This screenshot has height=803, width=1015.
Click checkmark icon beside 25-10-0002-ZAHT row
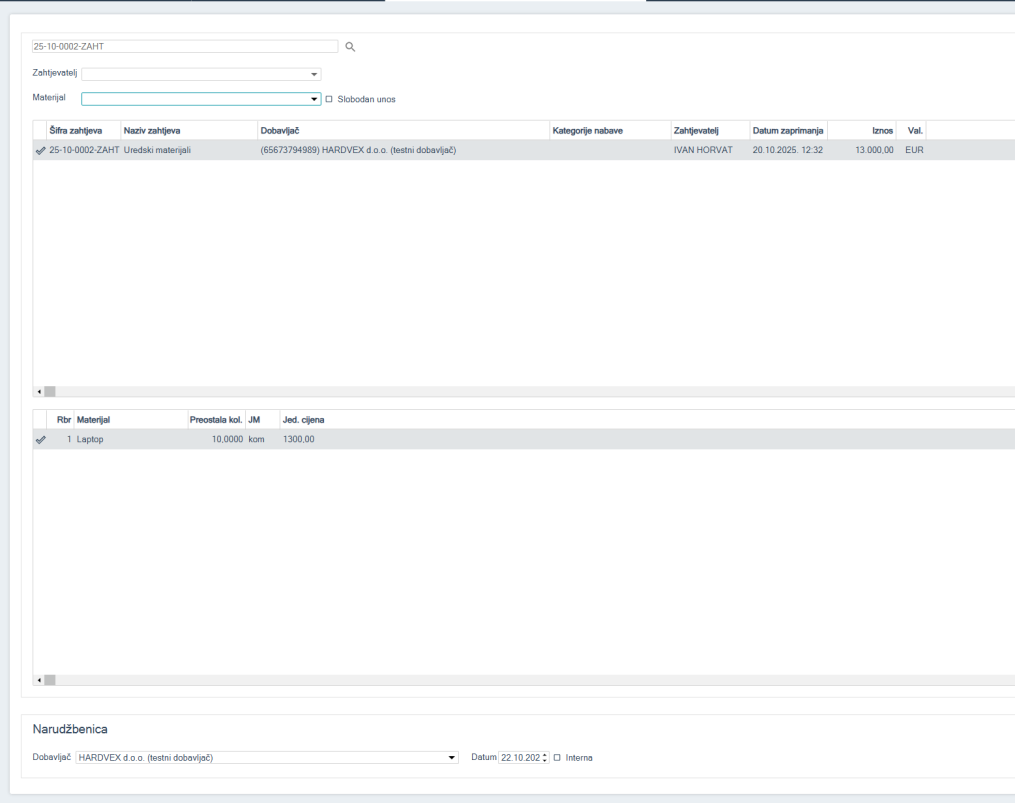[x=40, y=150]
